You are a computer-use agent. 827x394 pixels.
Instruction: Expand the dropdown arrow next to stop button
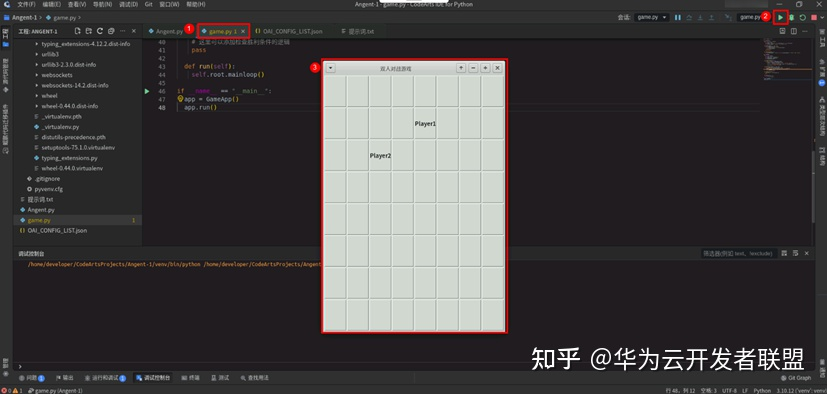[822, 17]
